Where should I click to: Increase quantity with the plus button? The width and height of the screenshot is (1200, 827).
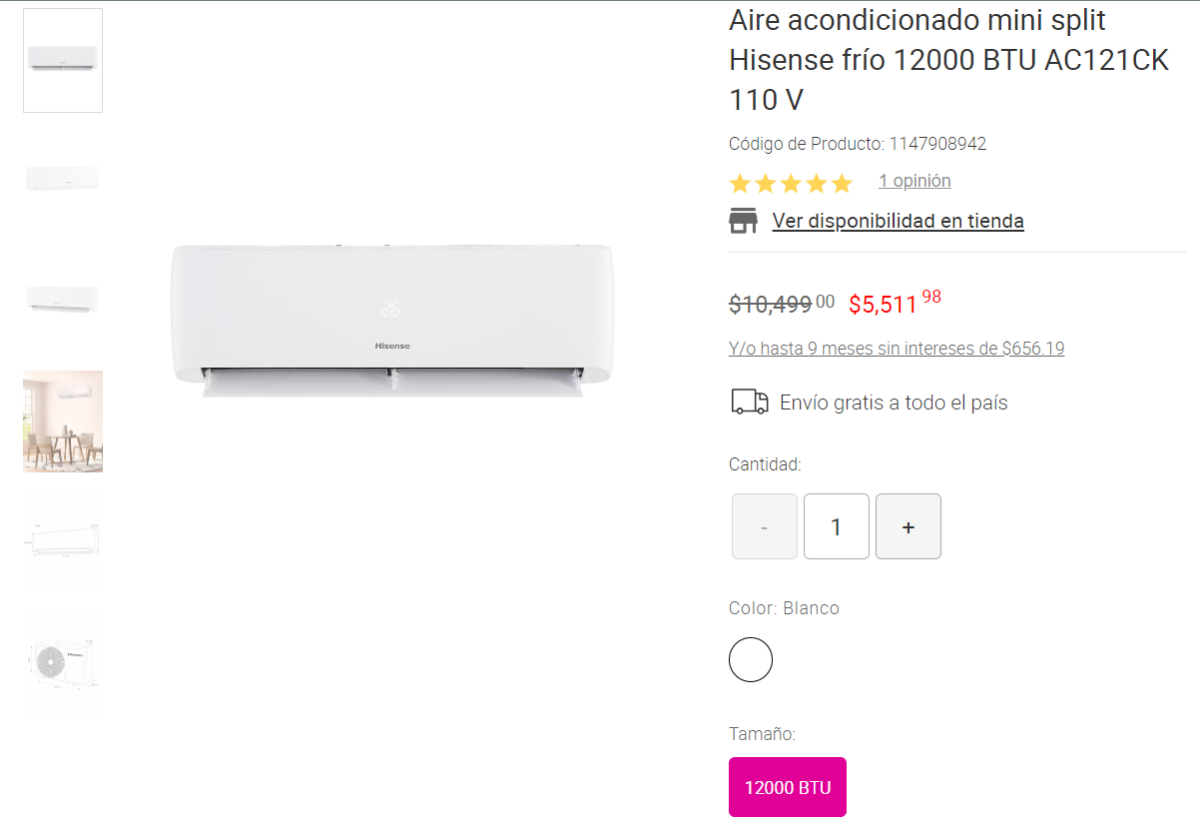[x=908, y=526]
